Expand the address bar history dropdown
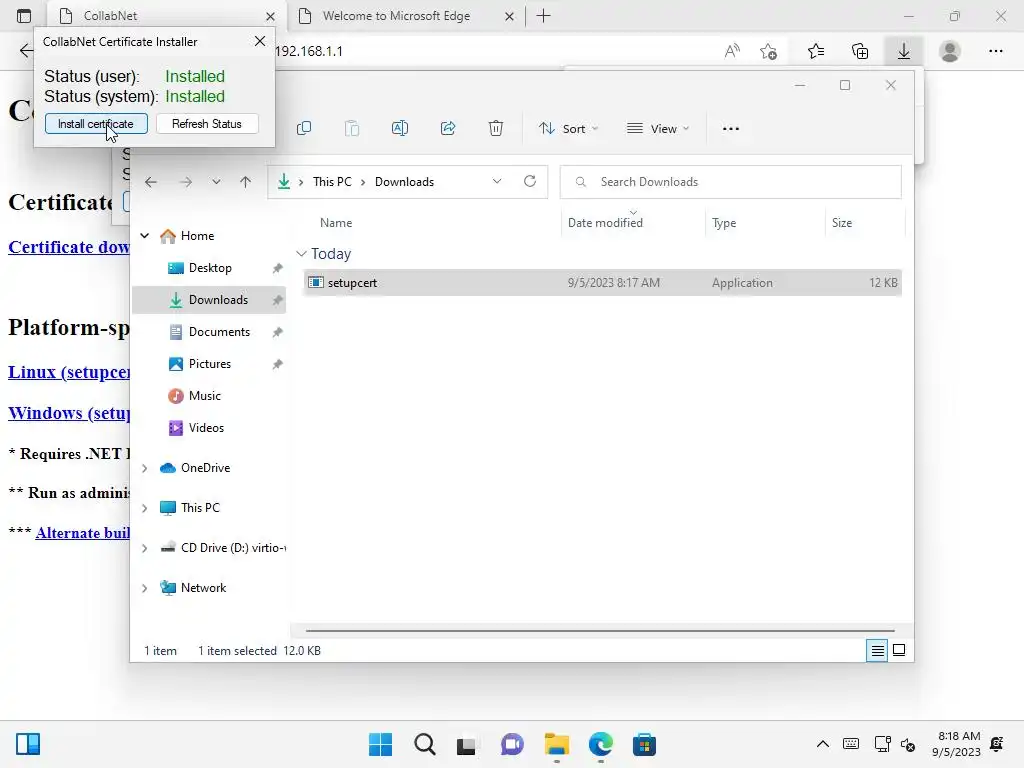This screenshot has width=1024, height=768. click(497, 182)
